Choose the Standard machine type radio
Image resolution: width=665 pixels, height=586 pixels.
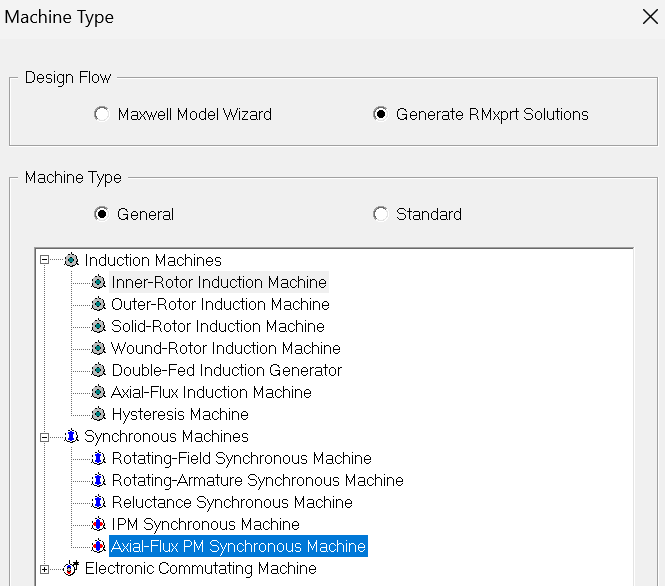click(380, 214)
